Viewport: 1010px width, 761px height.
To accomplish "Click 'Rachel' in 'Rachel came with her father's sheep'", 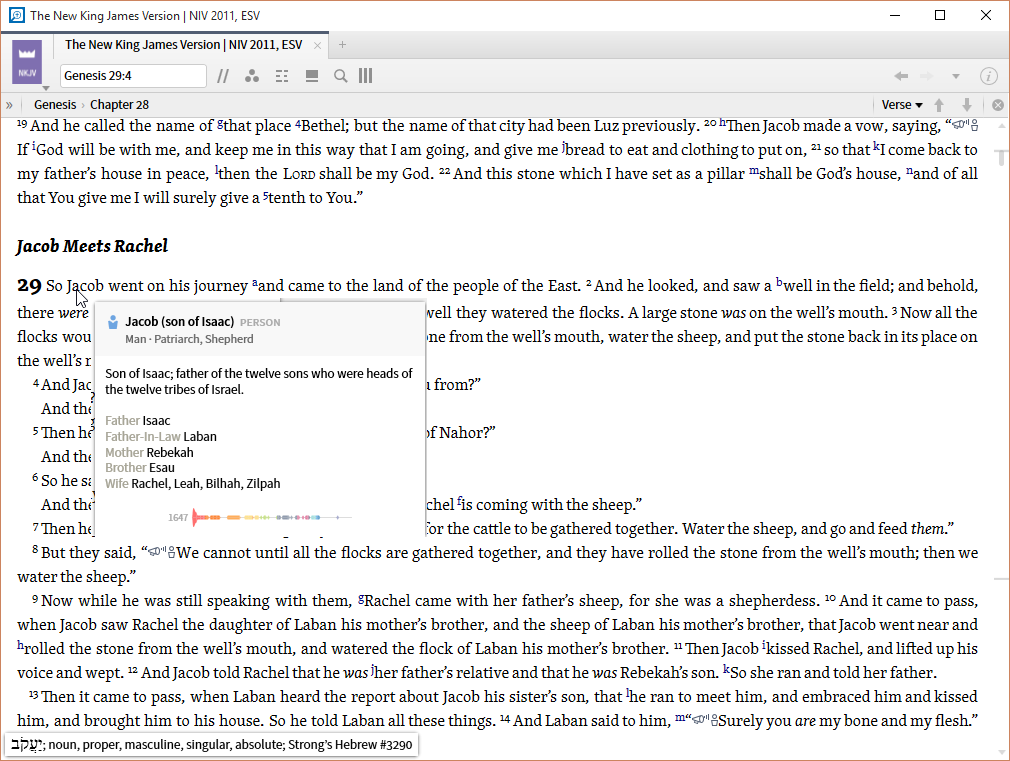I will (387, 601).
